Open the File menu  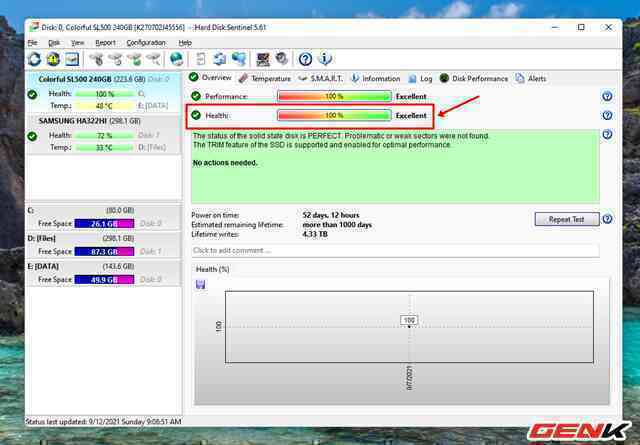coord(32,43)
